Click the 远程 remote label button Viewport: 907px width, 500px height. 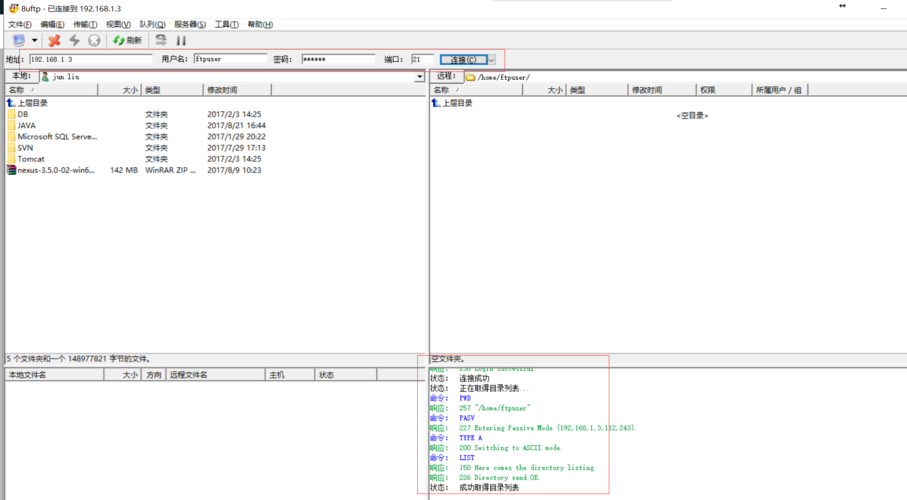[446, 76]
